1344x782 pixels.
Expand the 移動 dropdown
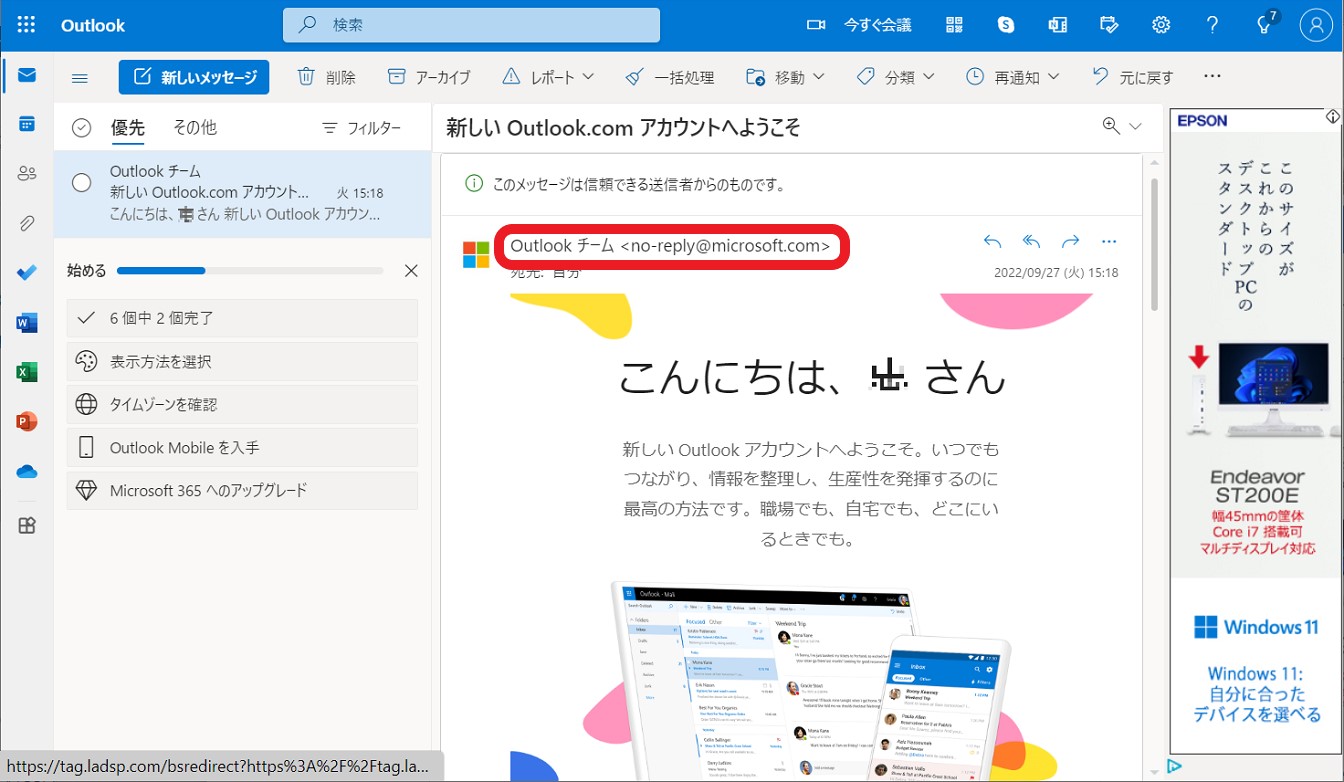click(786, 77)
